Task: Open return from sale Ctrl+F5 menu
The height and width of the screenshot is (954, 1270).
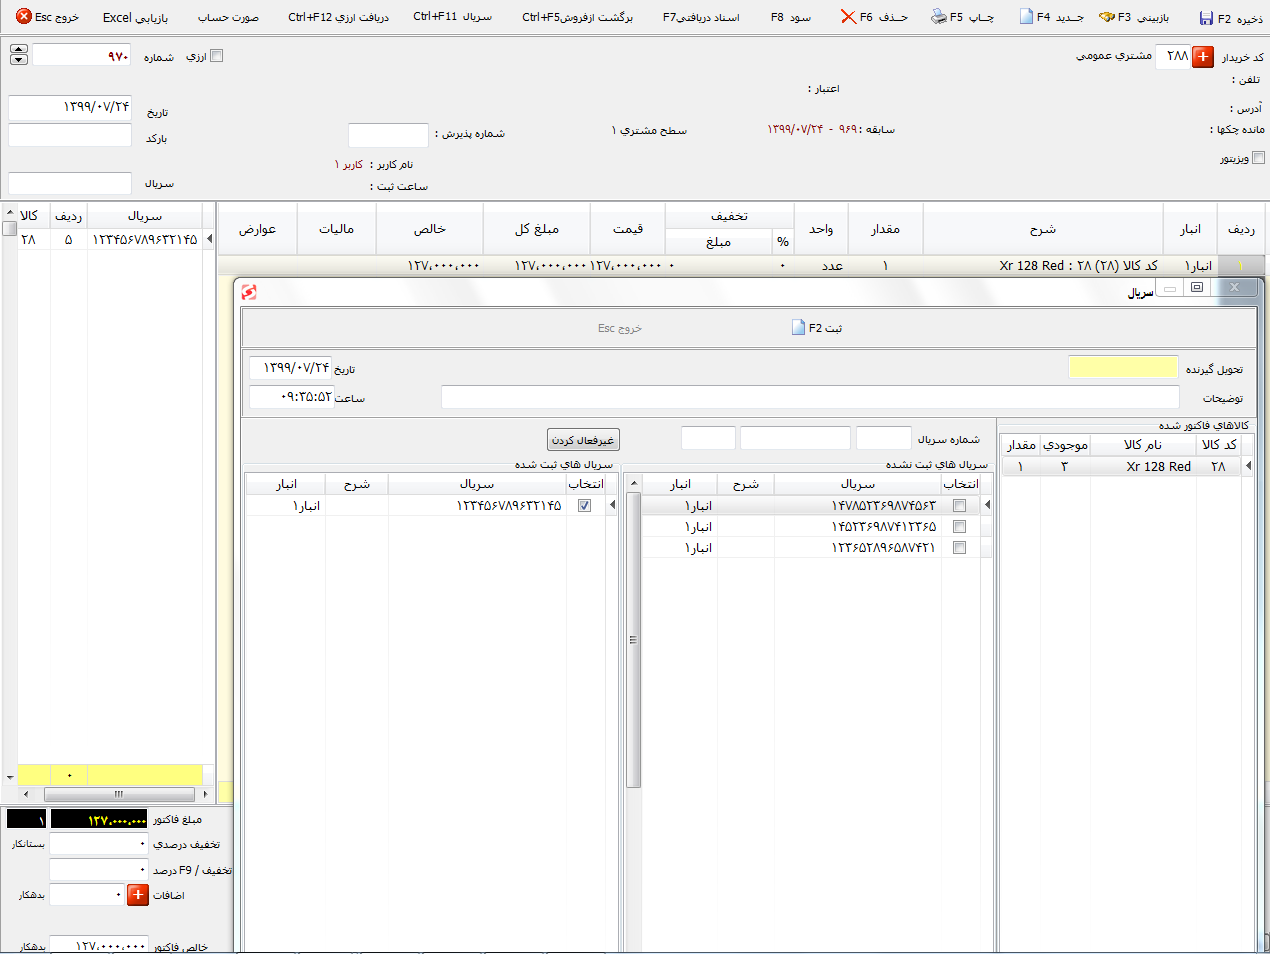Action: [x=577, y=17]
